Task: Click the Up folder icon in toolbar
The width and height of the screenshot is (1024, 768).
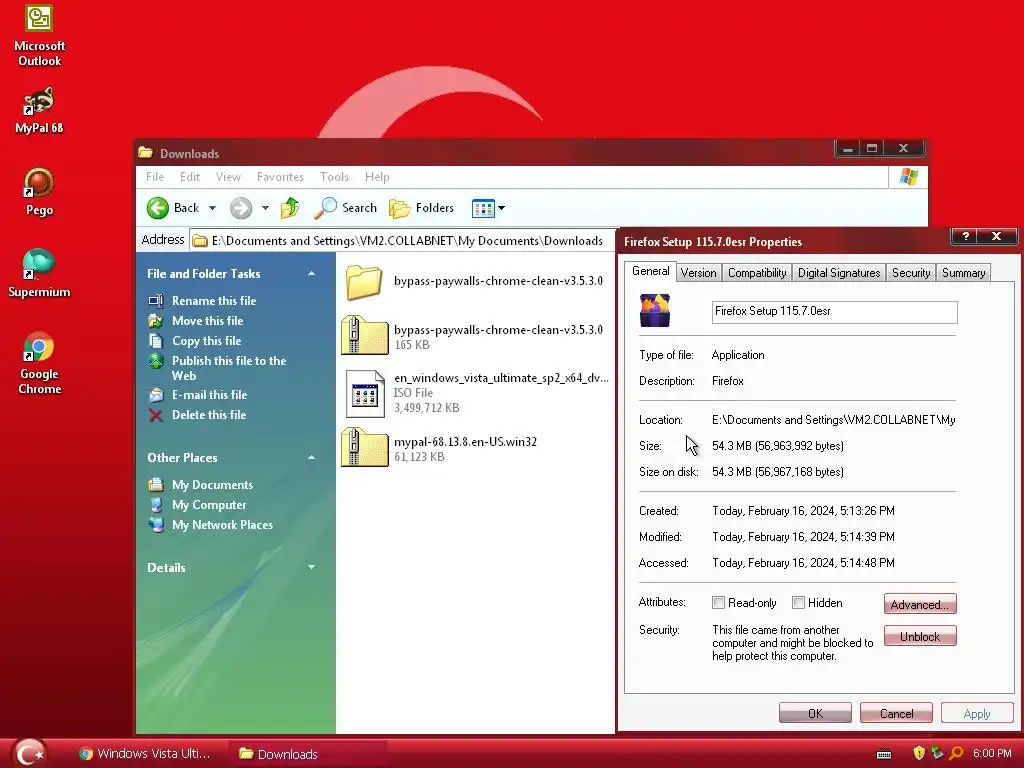Action: [x=289, y=208]
